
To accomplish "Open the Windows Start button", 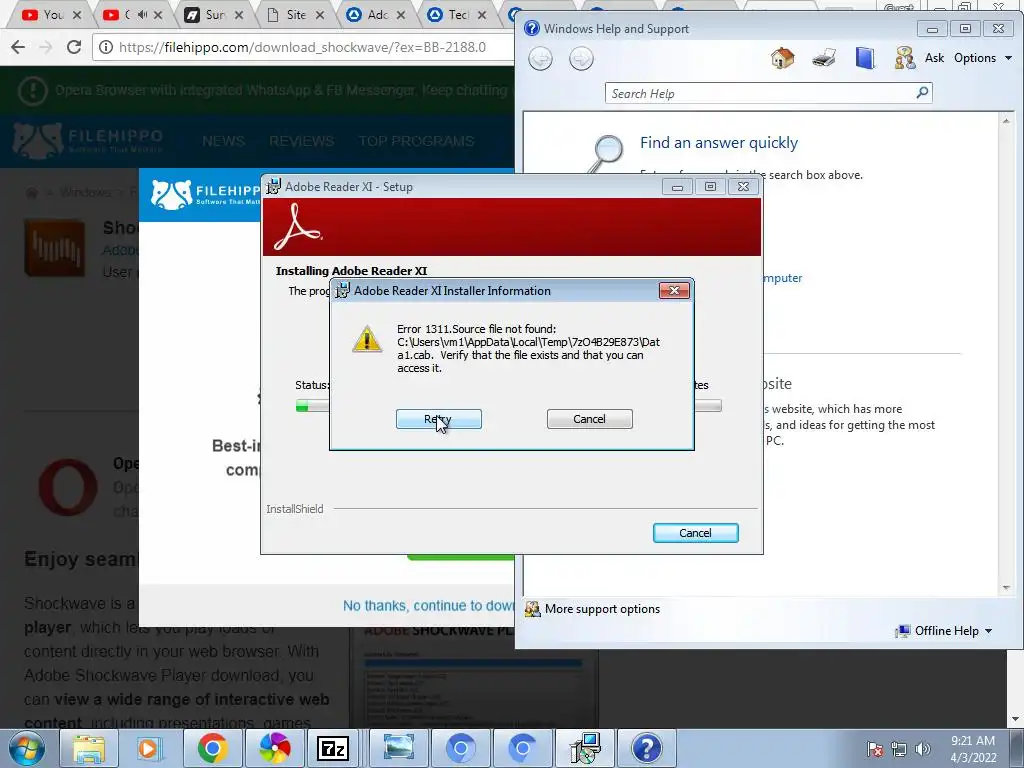I will (x=27, y=748).
